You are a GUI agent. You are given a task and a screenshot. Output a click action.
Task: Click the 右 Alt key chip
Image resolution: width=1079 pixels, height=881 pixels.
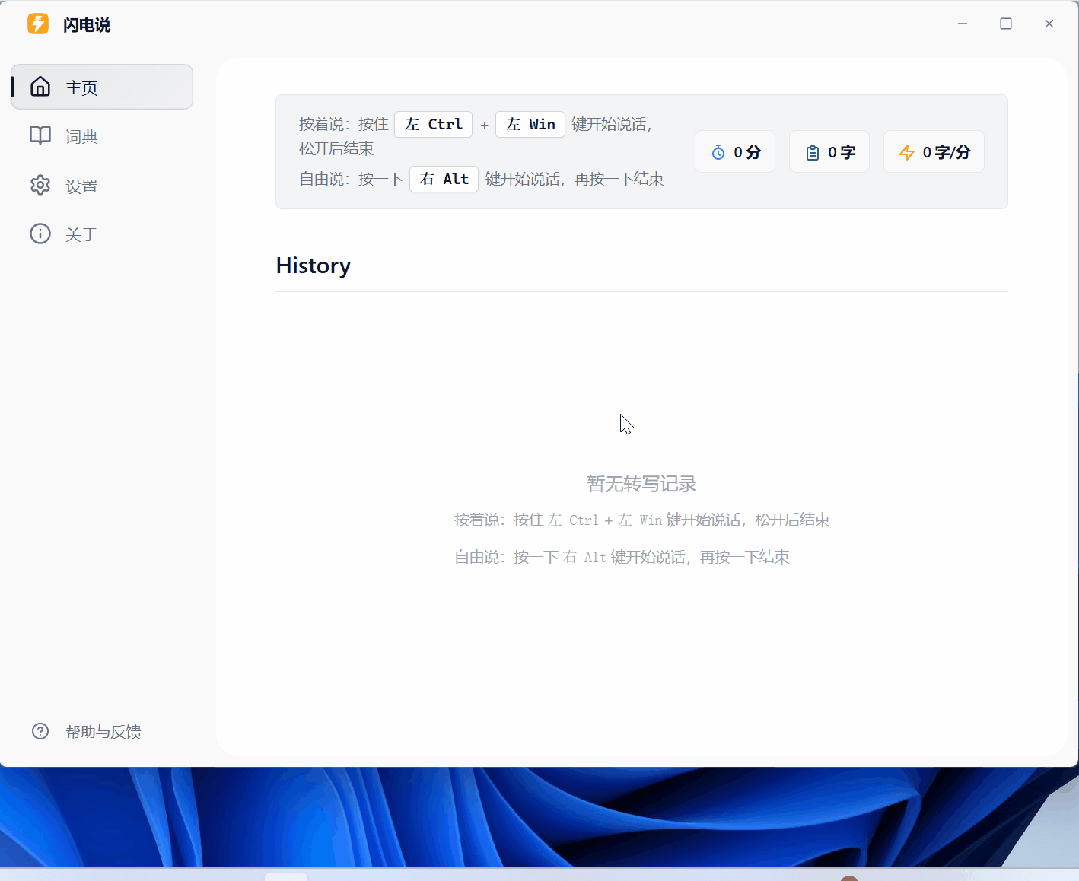point(443,179)
